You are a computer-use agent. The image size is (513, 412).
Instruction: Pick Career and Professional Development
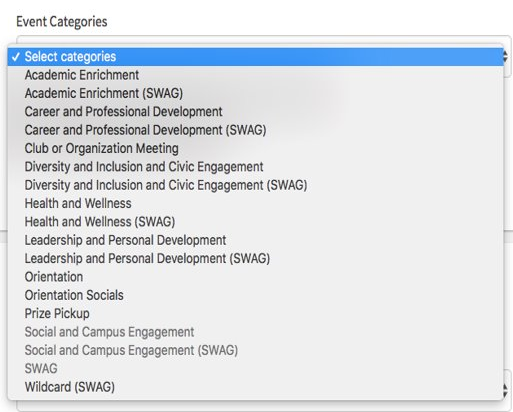click(x=255, y=112)
